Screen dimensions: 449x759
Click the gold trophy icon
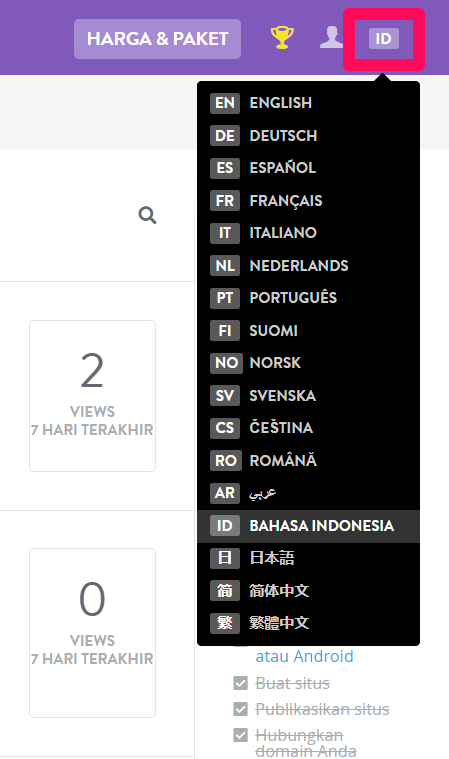(x=282, y=38)
